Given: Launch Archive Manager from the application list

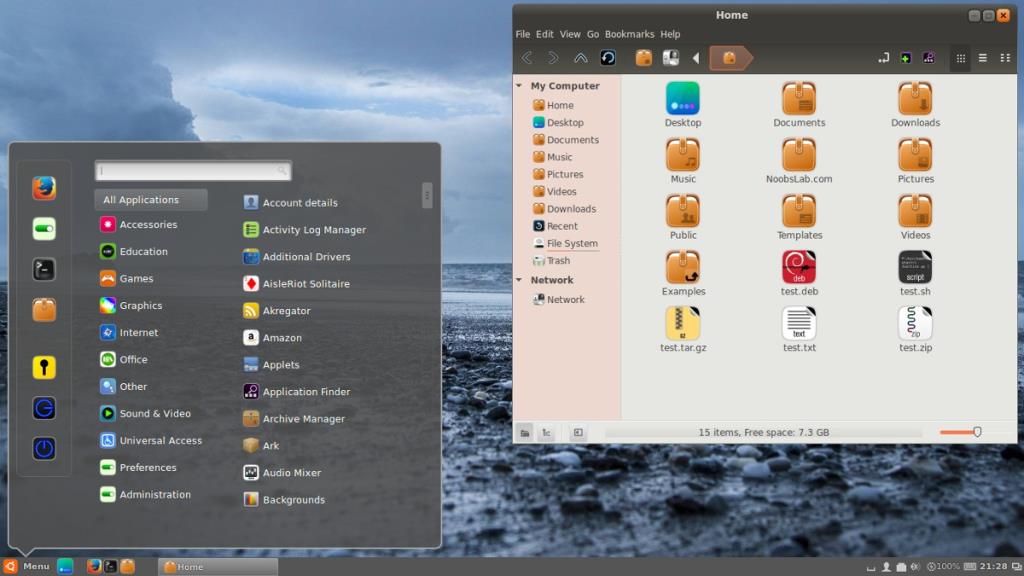Looking at the screenshot, I should 303,419.
